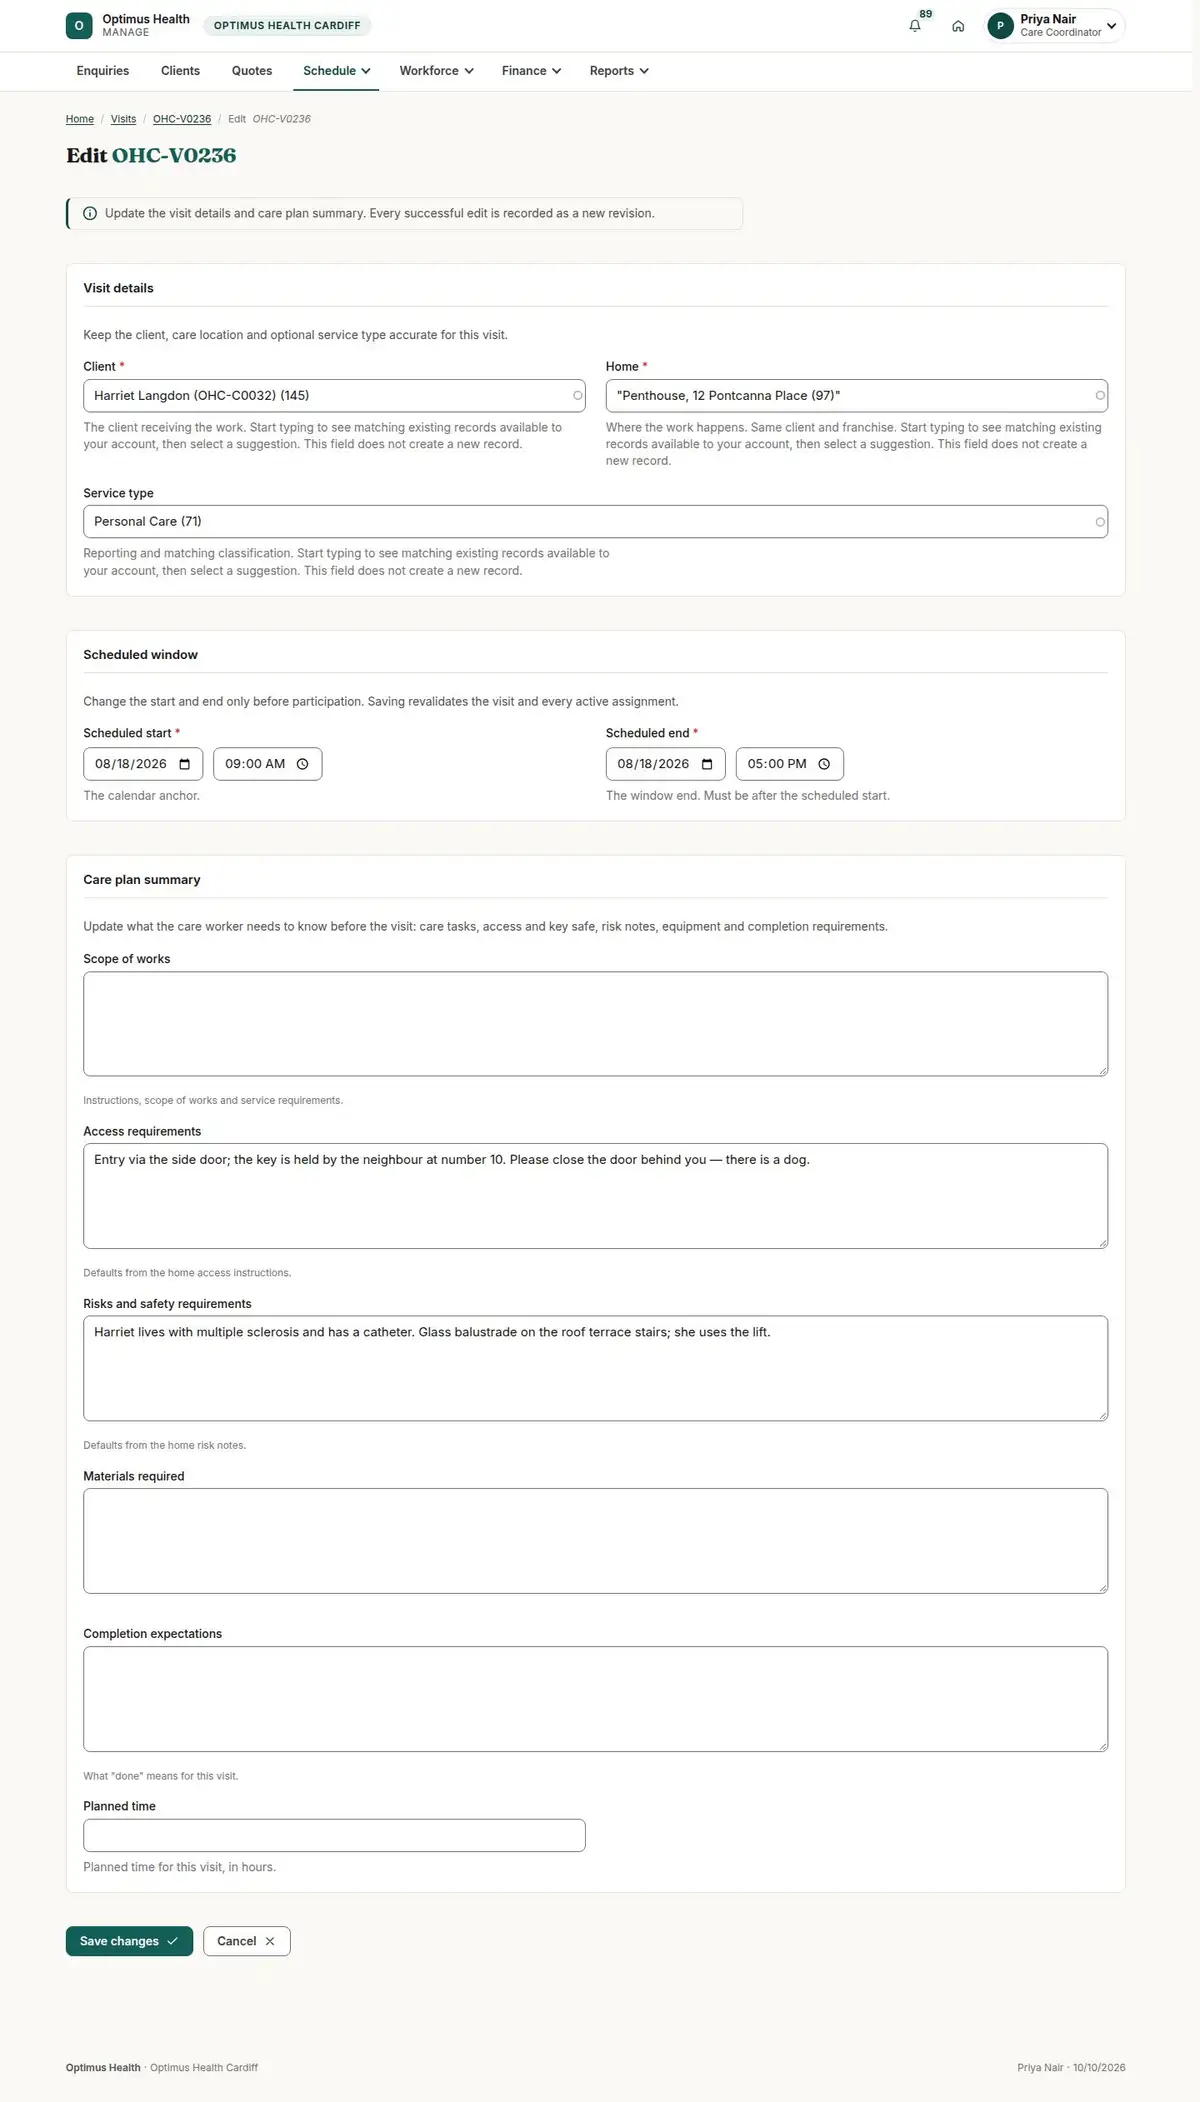
Task: Click Priya Nair profile avatar
Action: click(x=1000, y=26)
